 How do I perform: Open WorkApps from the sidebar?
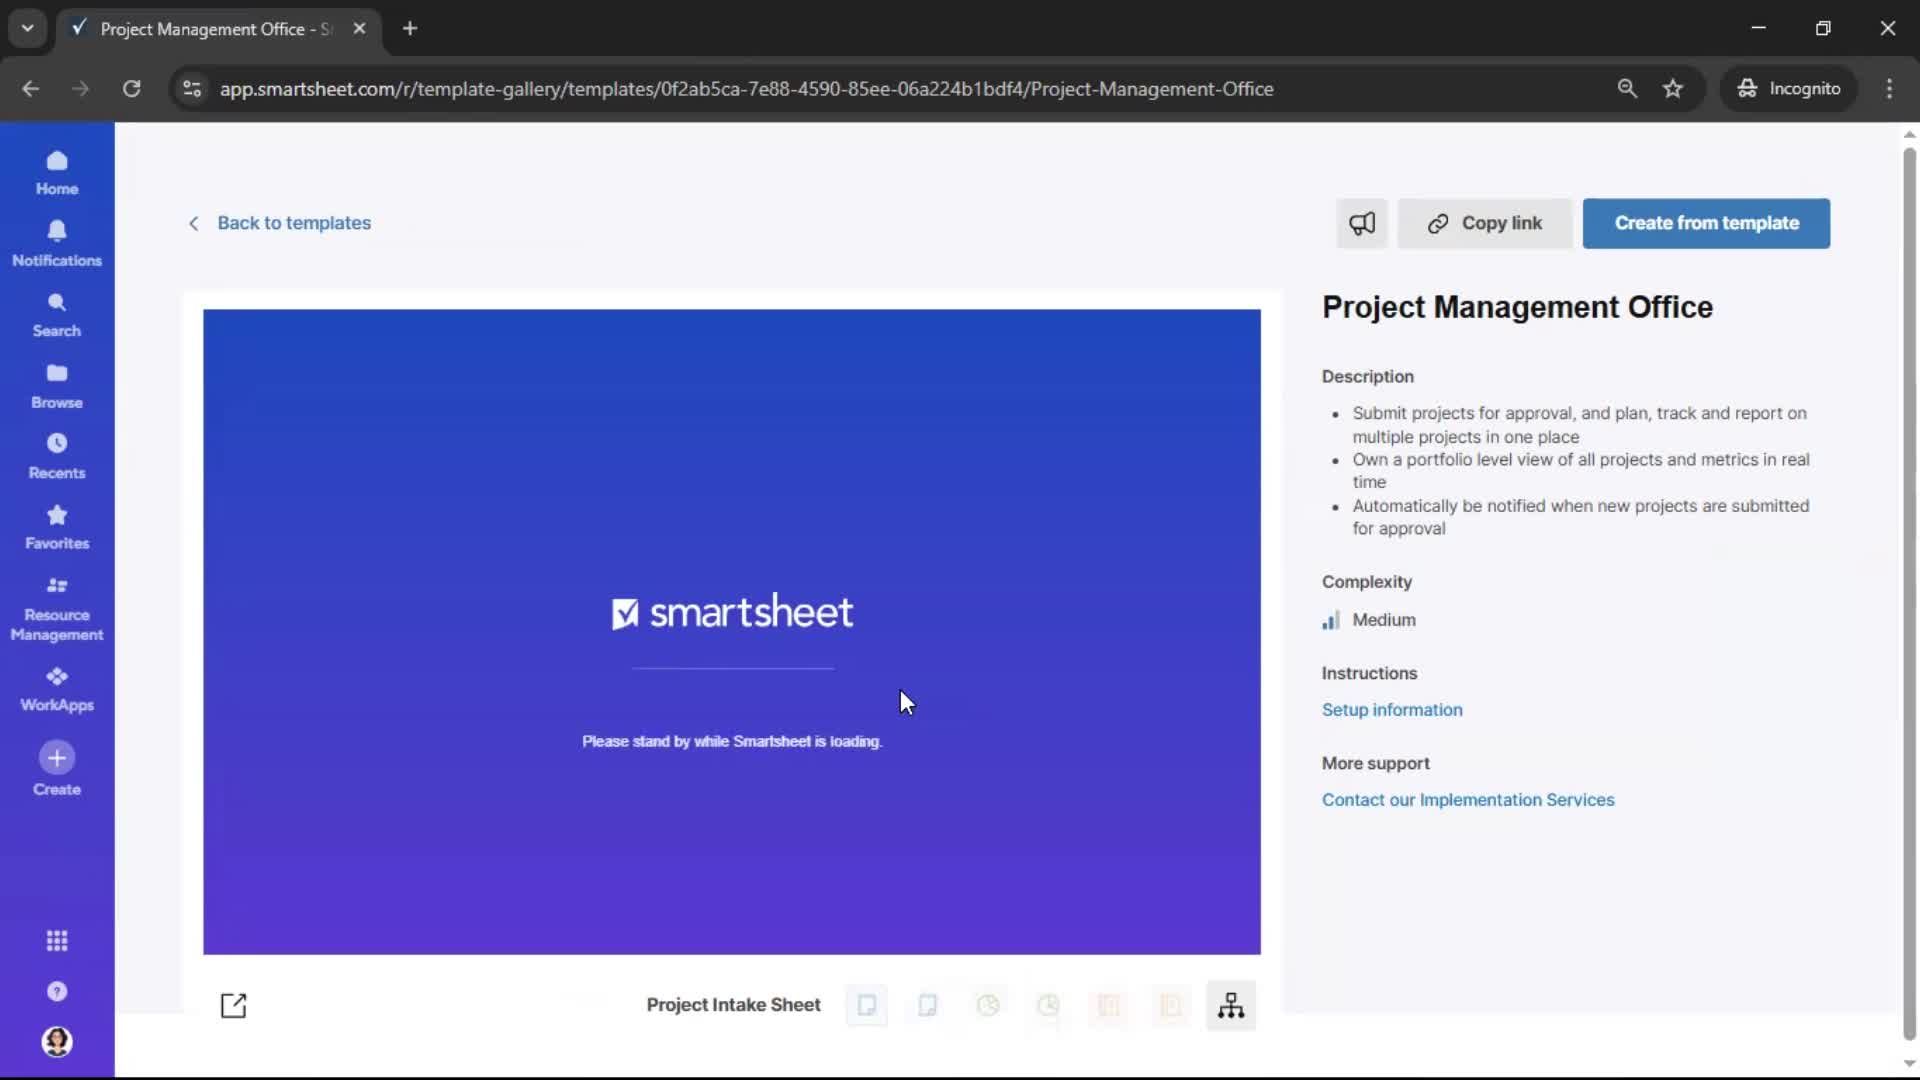tap(56, 686)
